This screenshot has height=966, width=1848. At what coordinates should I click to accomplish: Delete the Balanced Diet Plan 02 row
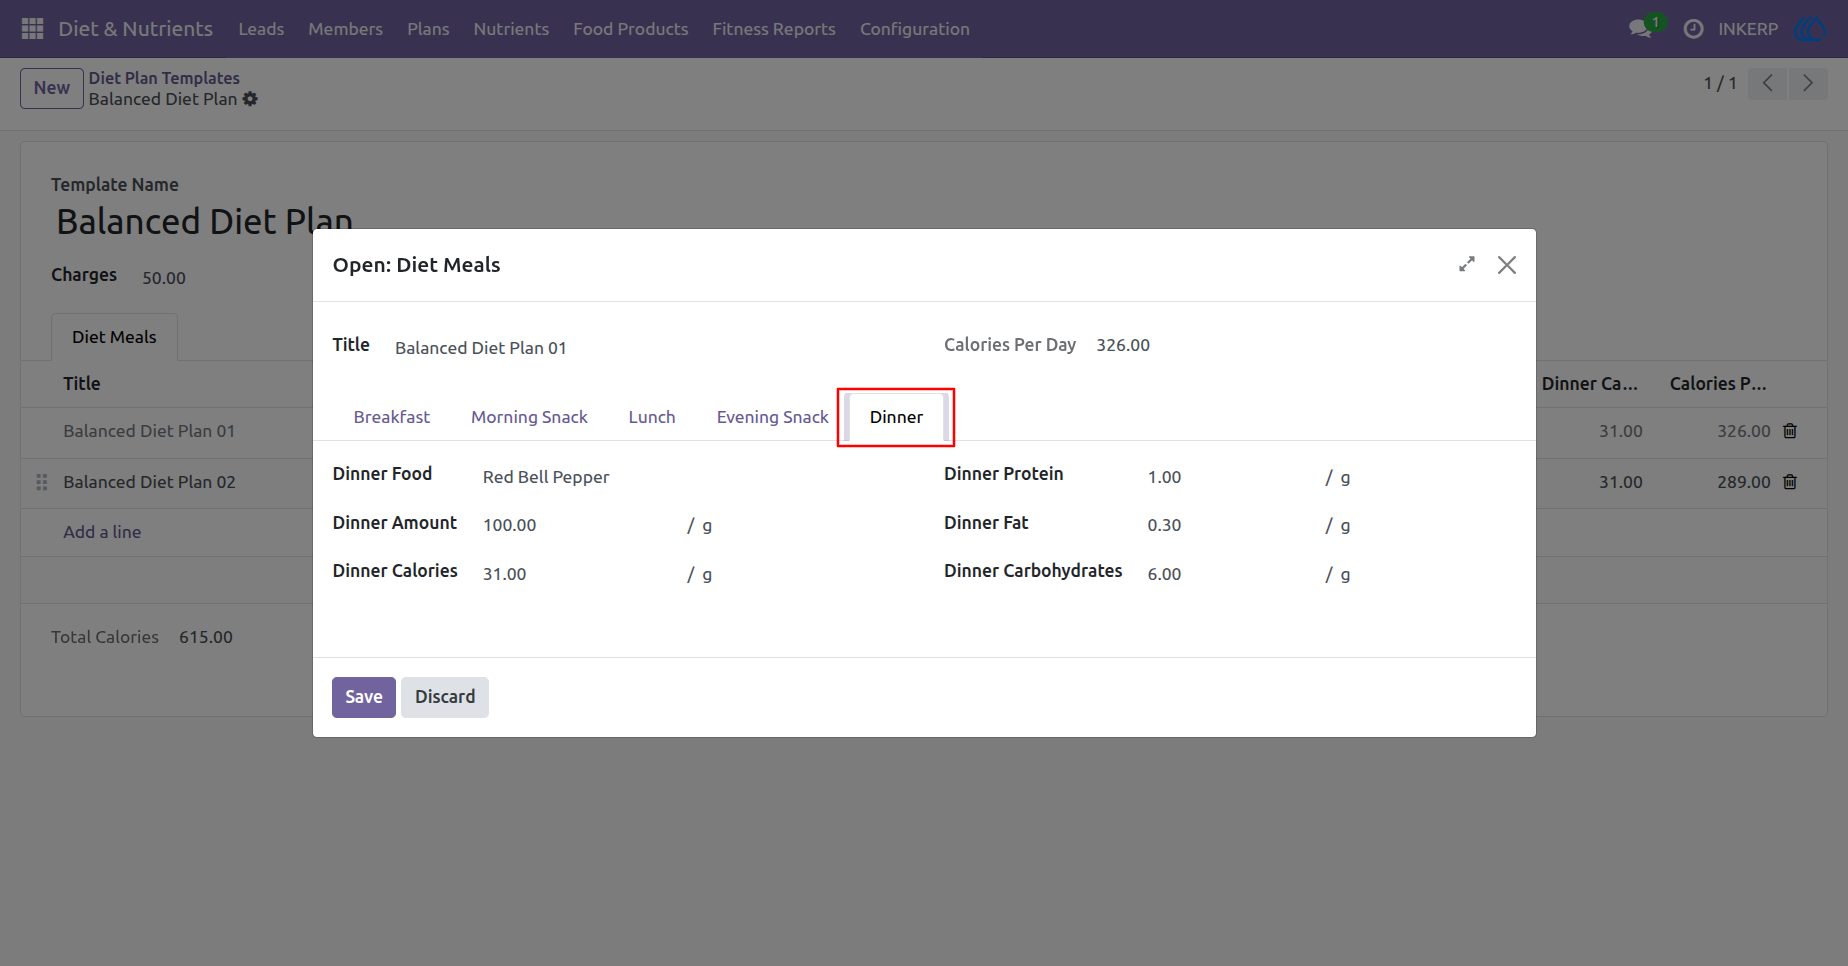[x=1790, y=482]
